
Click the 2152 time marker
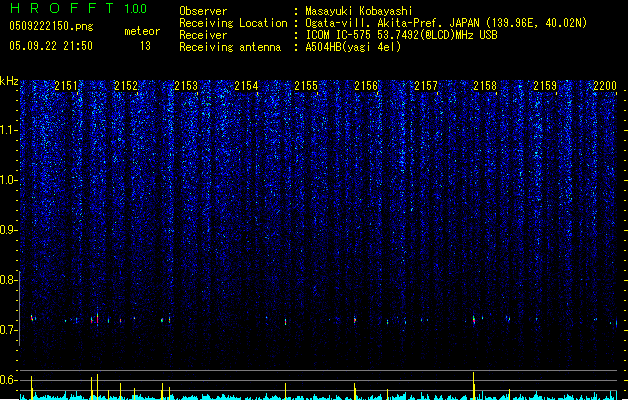coord(126,85)
